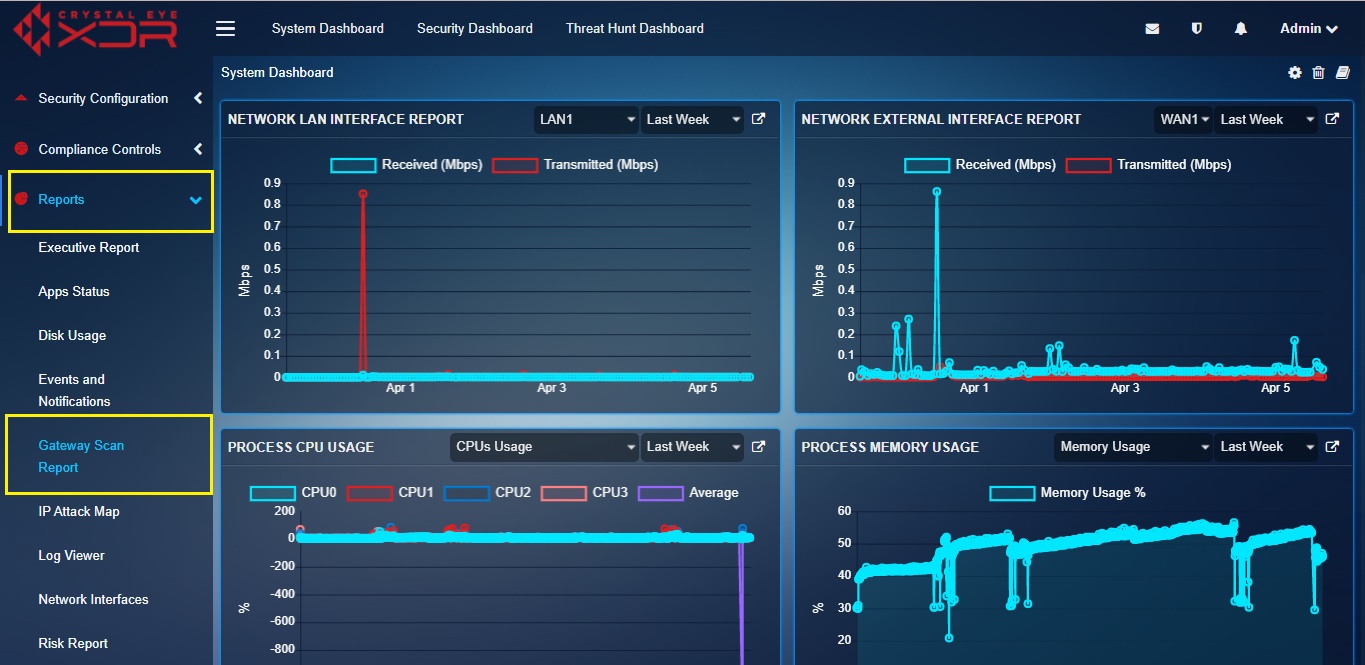Open the Memory Usage dropdown
This screenshot has width=1365, height=665.
coord(1133,447)
